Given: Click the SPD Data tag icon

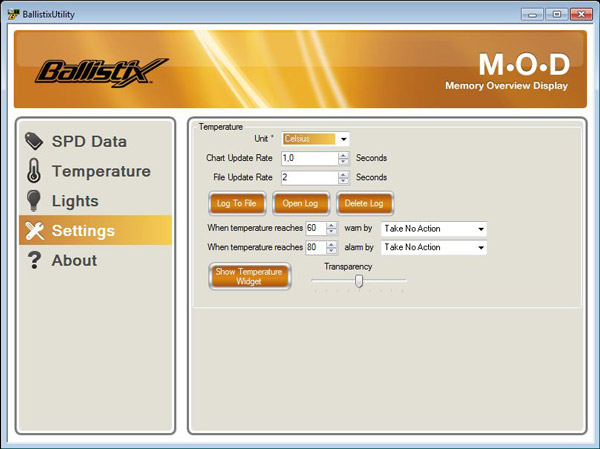Looking at the screenshot, I should point(34,141).
